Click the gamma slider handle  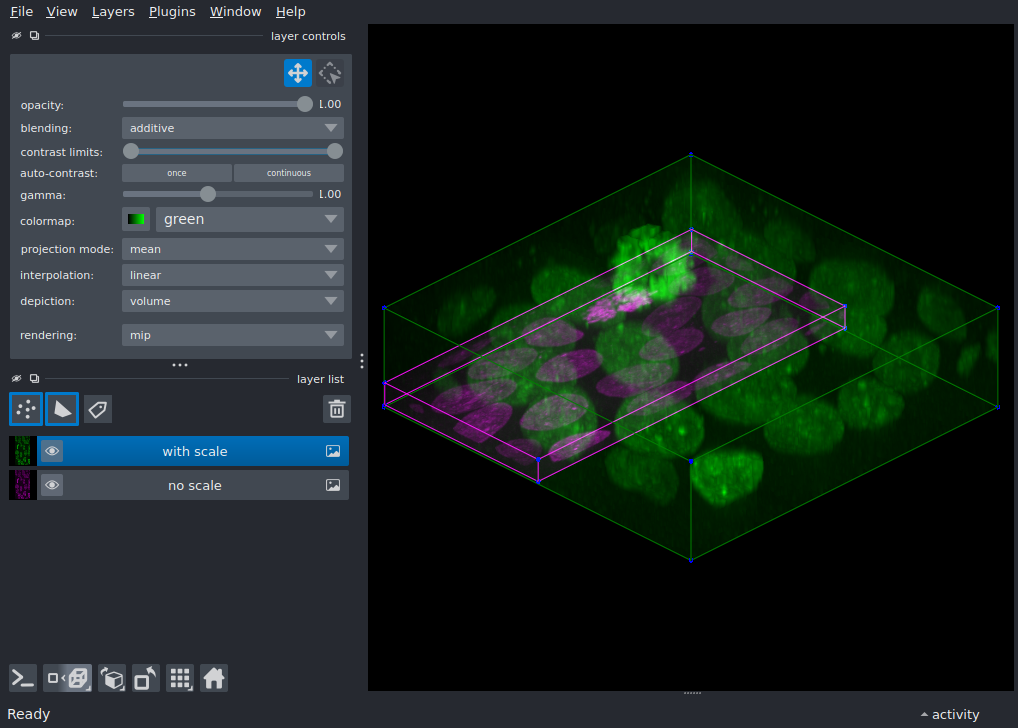point(208,194)
